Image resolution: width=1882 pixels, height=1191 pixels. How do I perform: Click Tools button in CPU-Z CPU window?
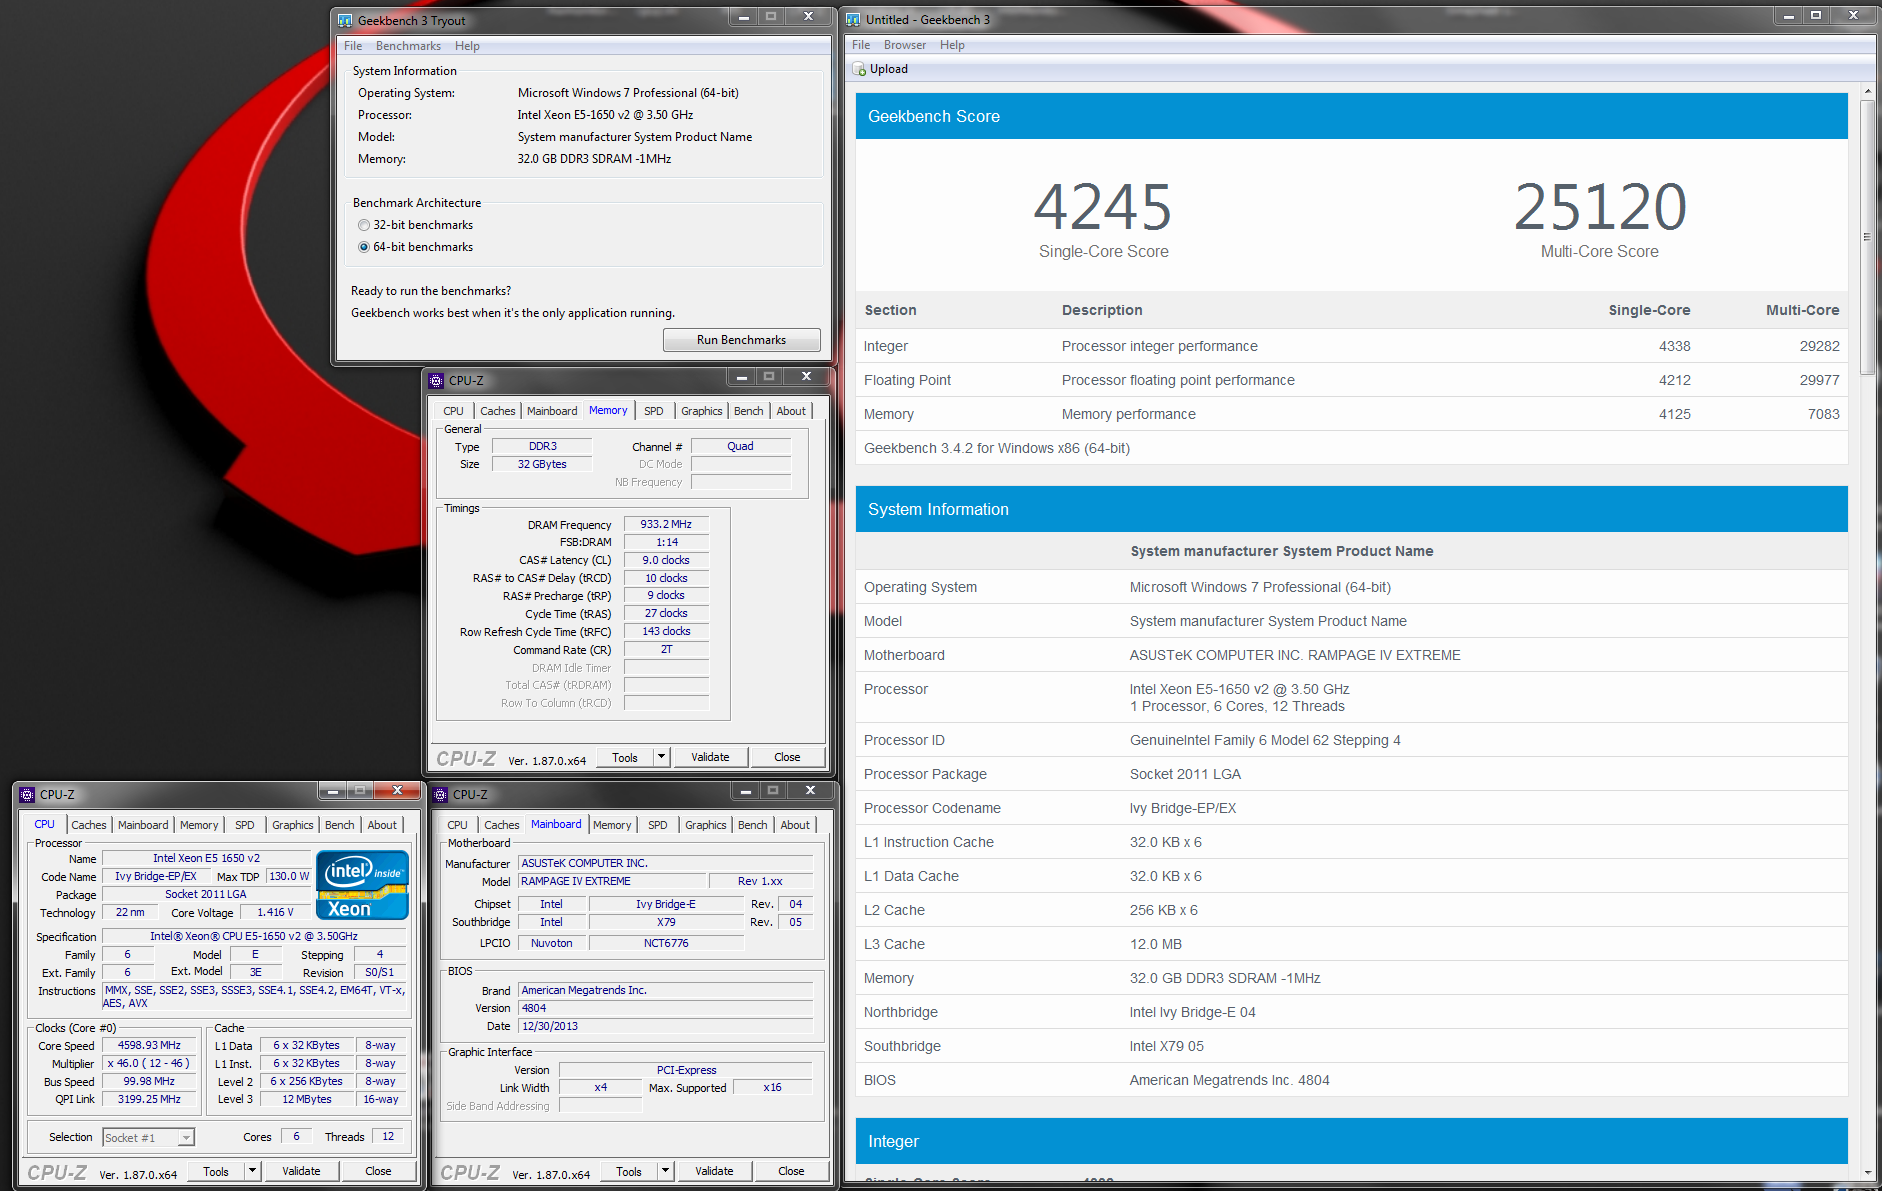pyautogui.click(x=216, y=1171)
